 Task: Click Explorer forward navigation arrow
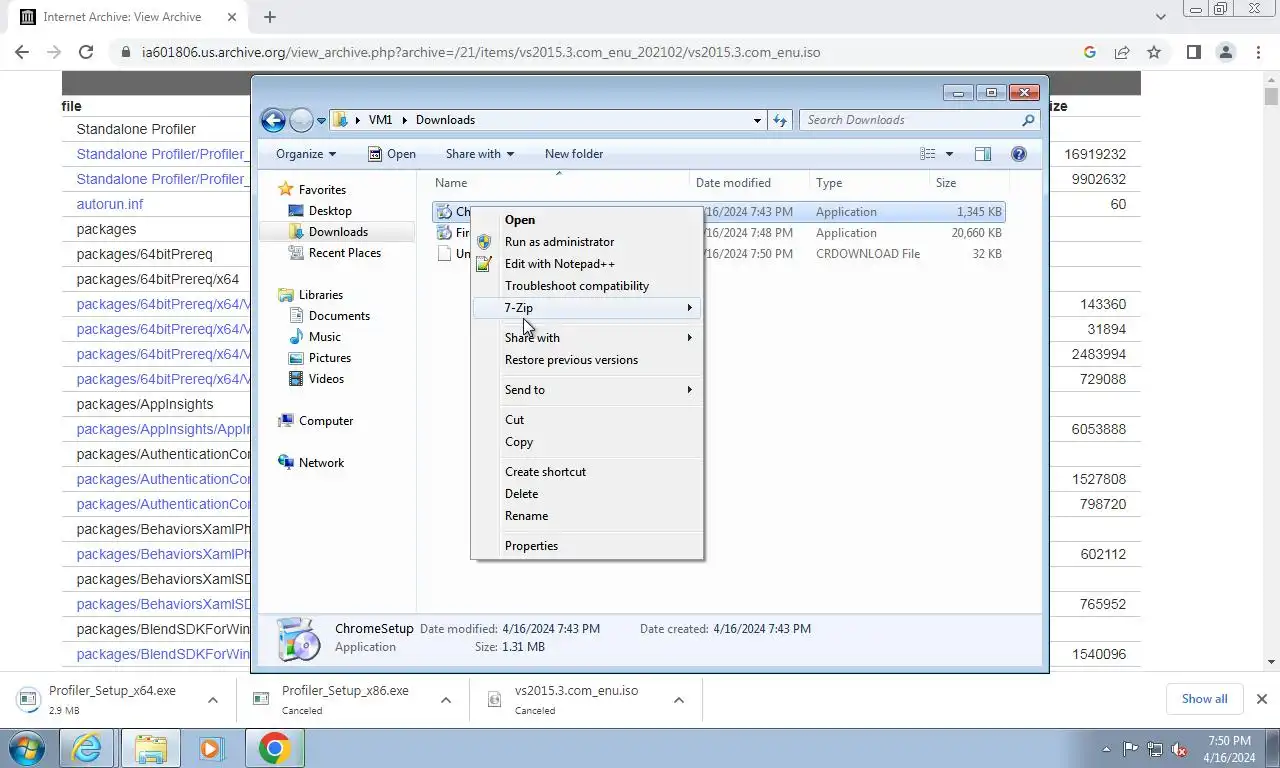tap(301, 120)
